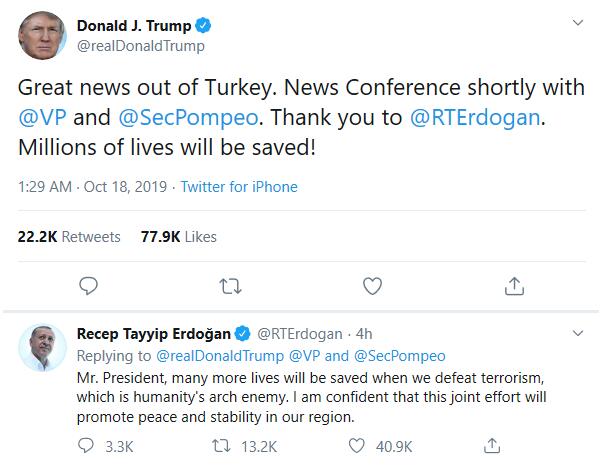
Task: Reply to Trump's main tweet
Action: (88, 287)
